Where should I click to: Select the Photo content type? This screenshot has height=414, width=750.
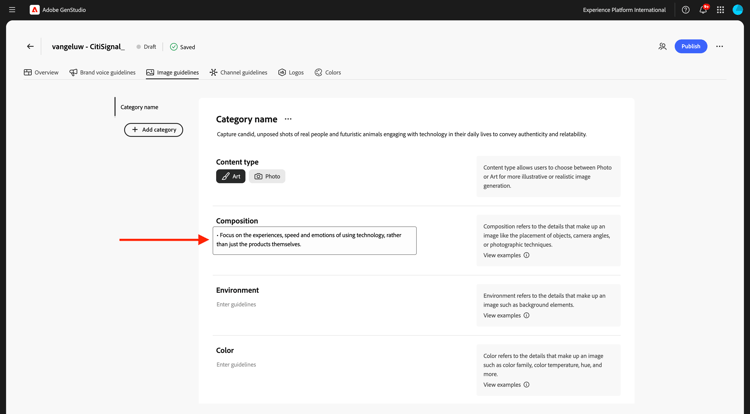click(267, 176)
